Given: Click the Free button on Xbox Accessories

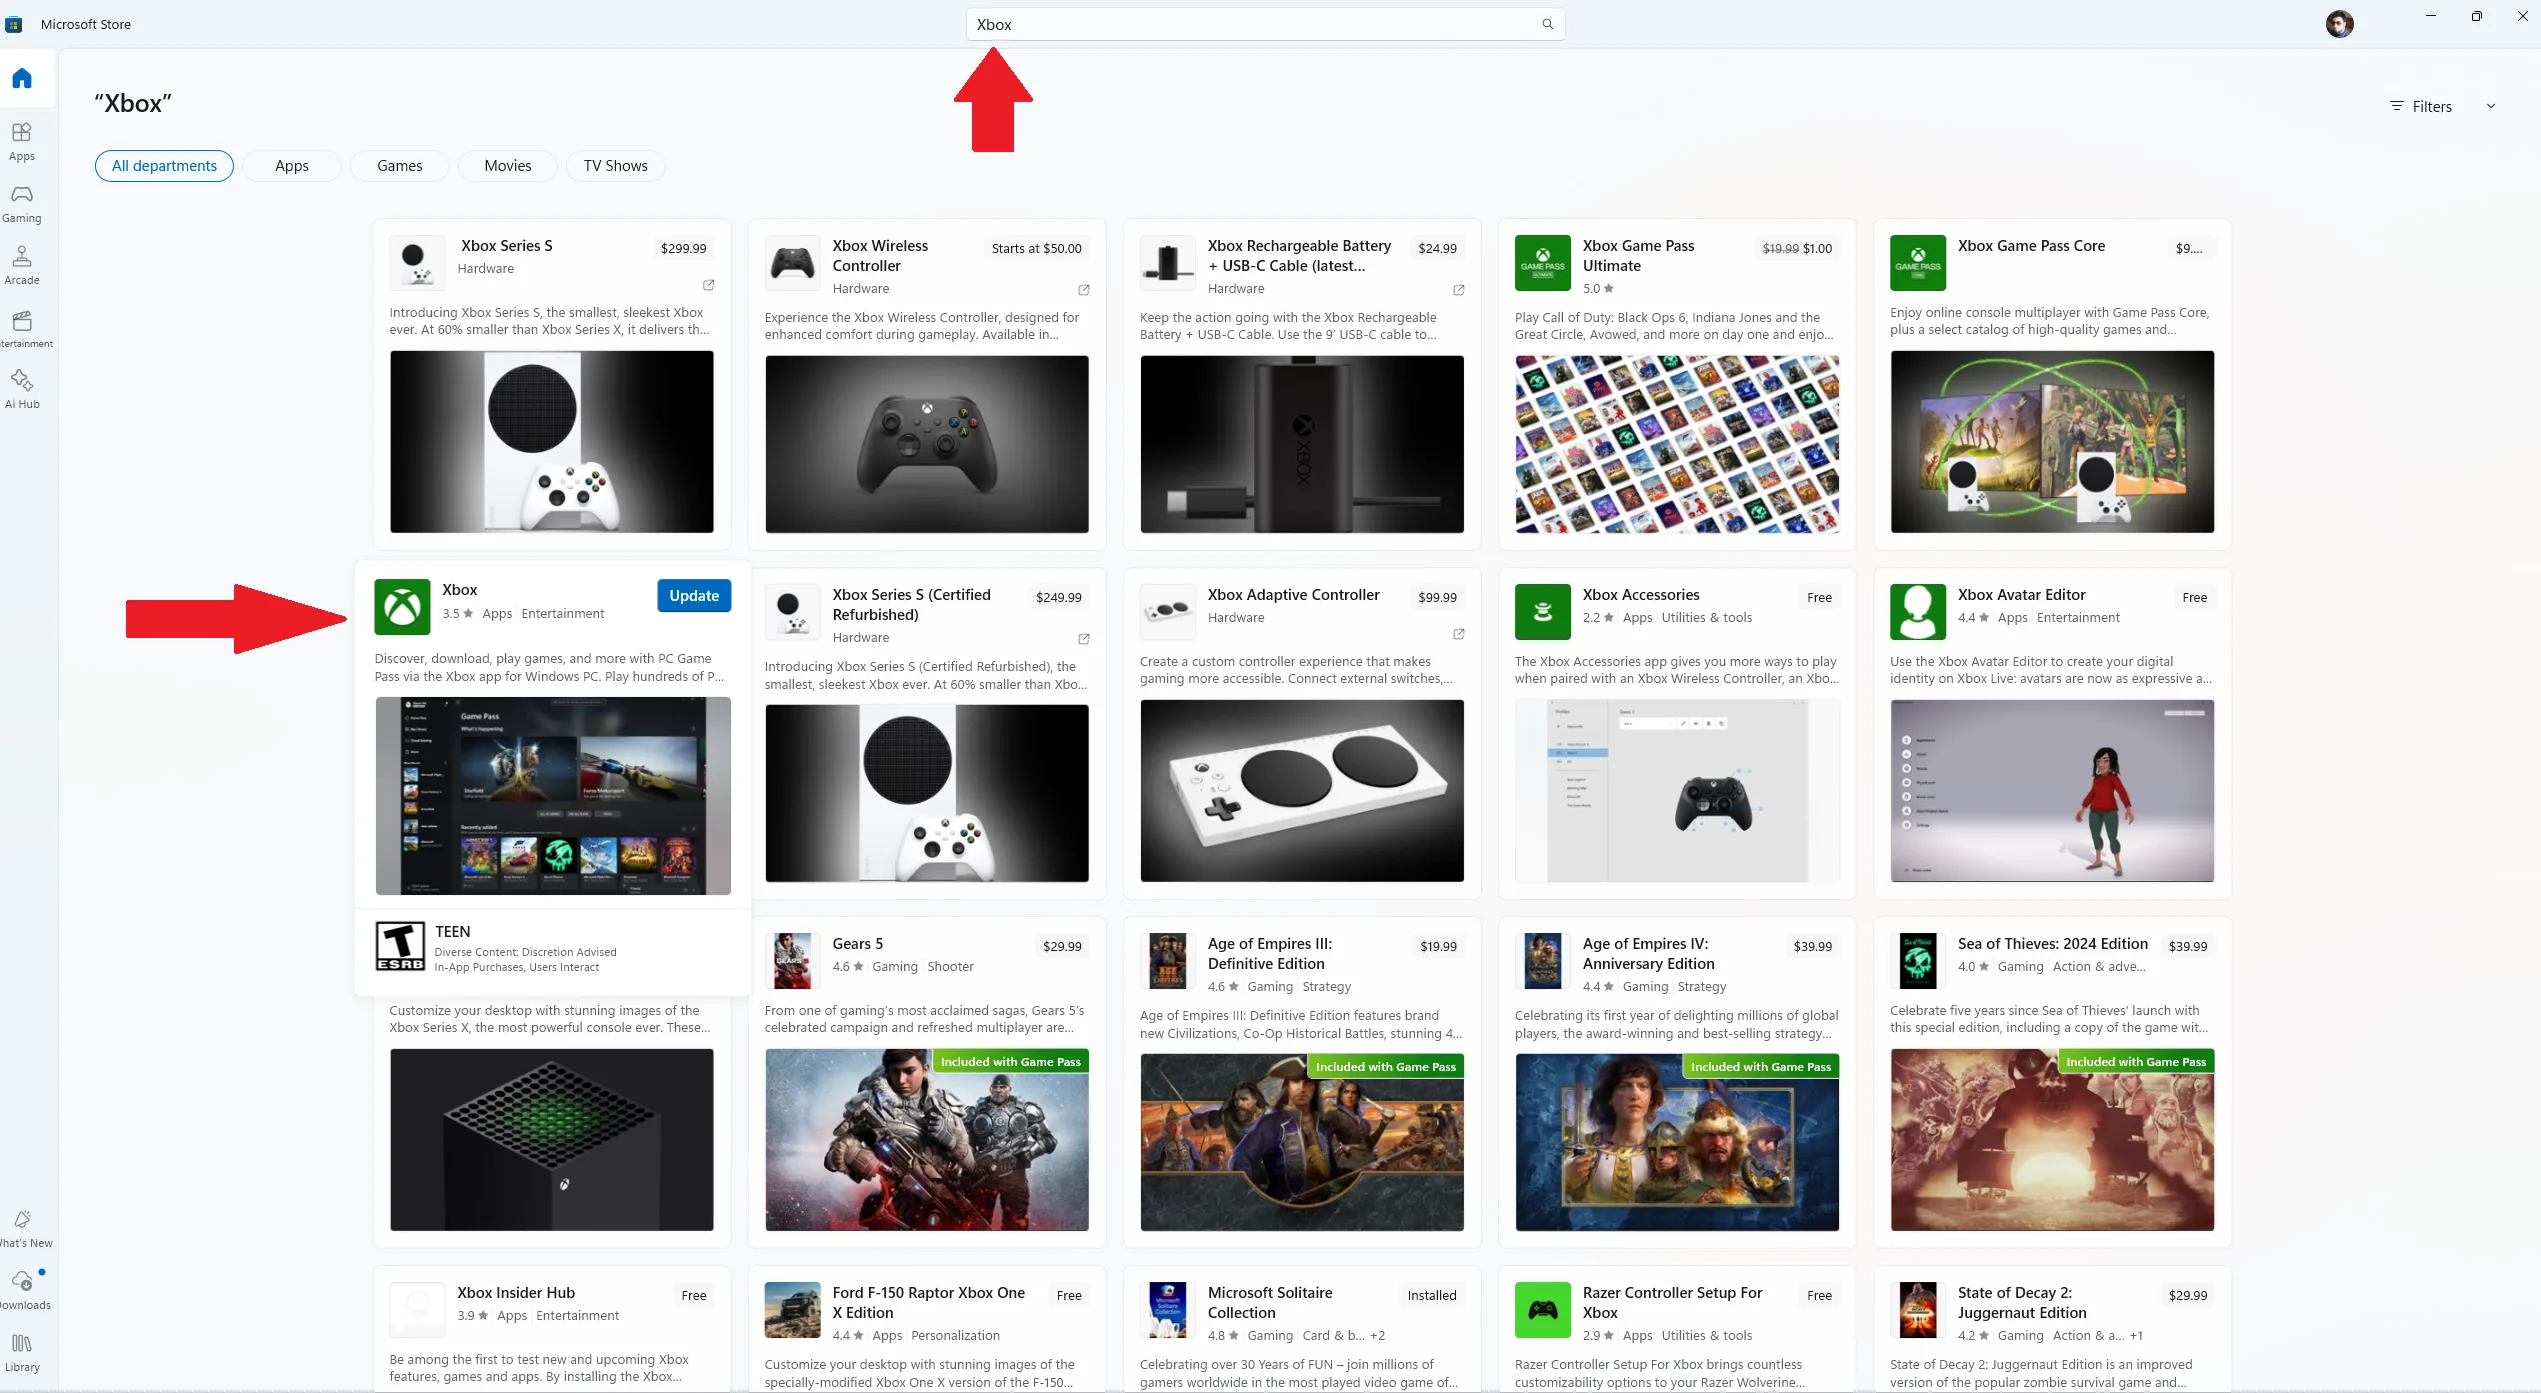Looking at the screenshot, I should click(x=1819, y=597).
